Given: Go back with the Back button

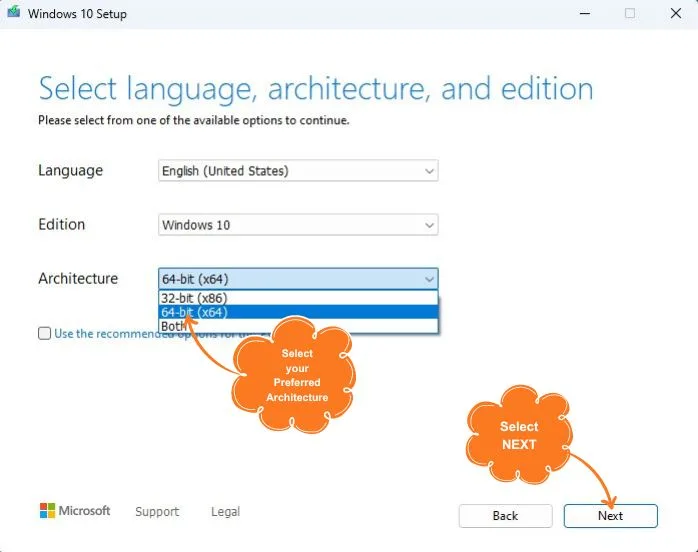Looking at the screenshot, I should 505,515.
